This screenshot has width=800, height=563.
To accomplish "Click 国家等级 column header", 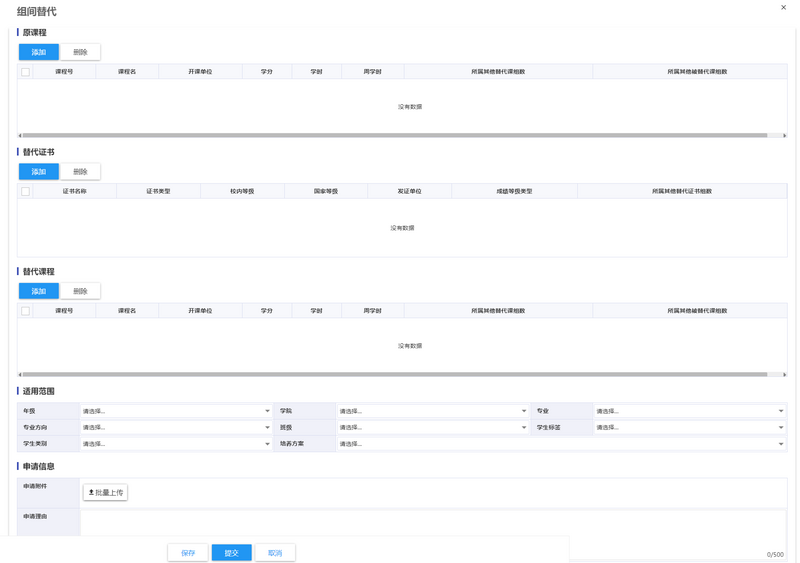I will coord(326,191).
